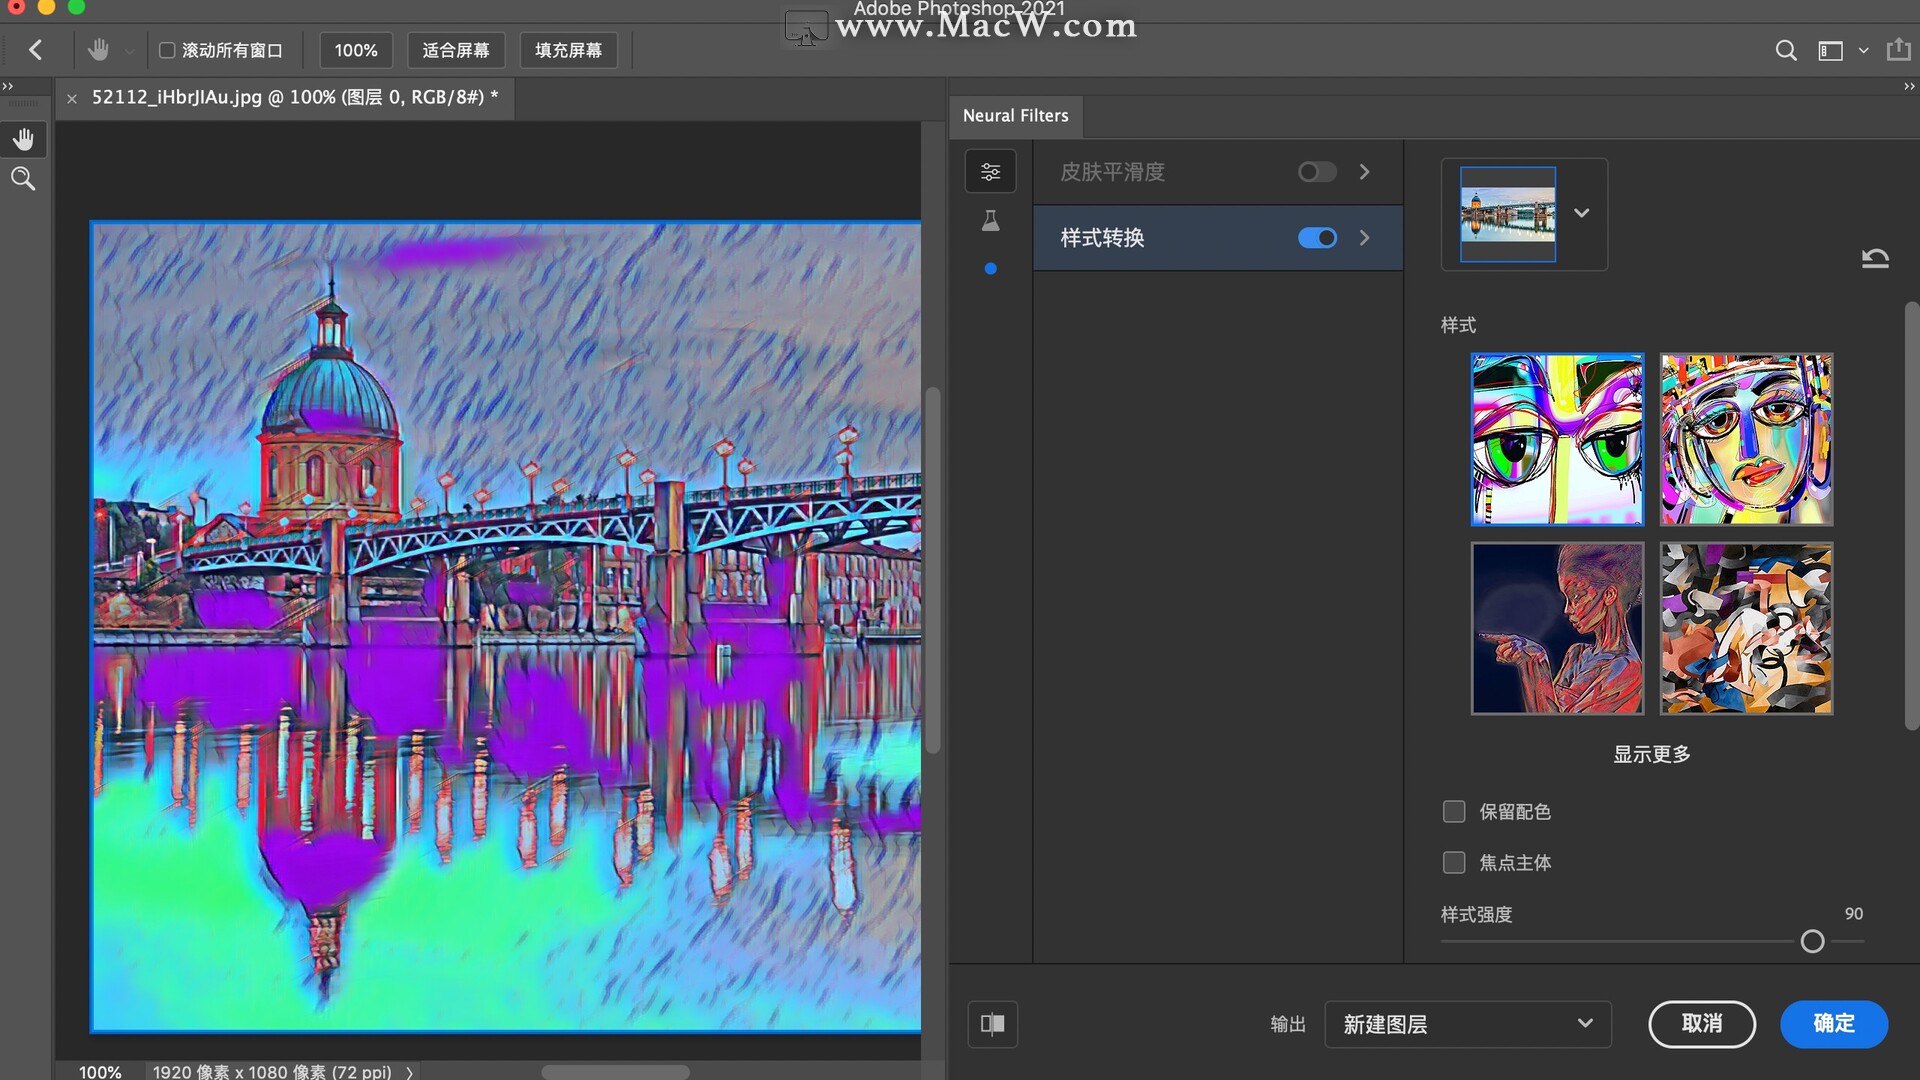Expand the 样式转换 chevron arrow
The height and width of the screenshot is (1080, 1920).
1364,238
